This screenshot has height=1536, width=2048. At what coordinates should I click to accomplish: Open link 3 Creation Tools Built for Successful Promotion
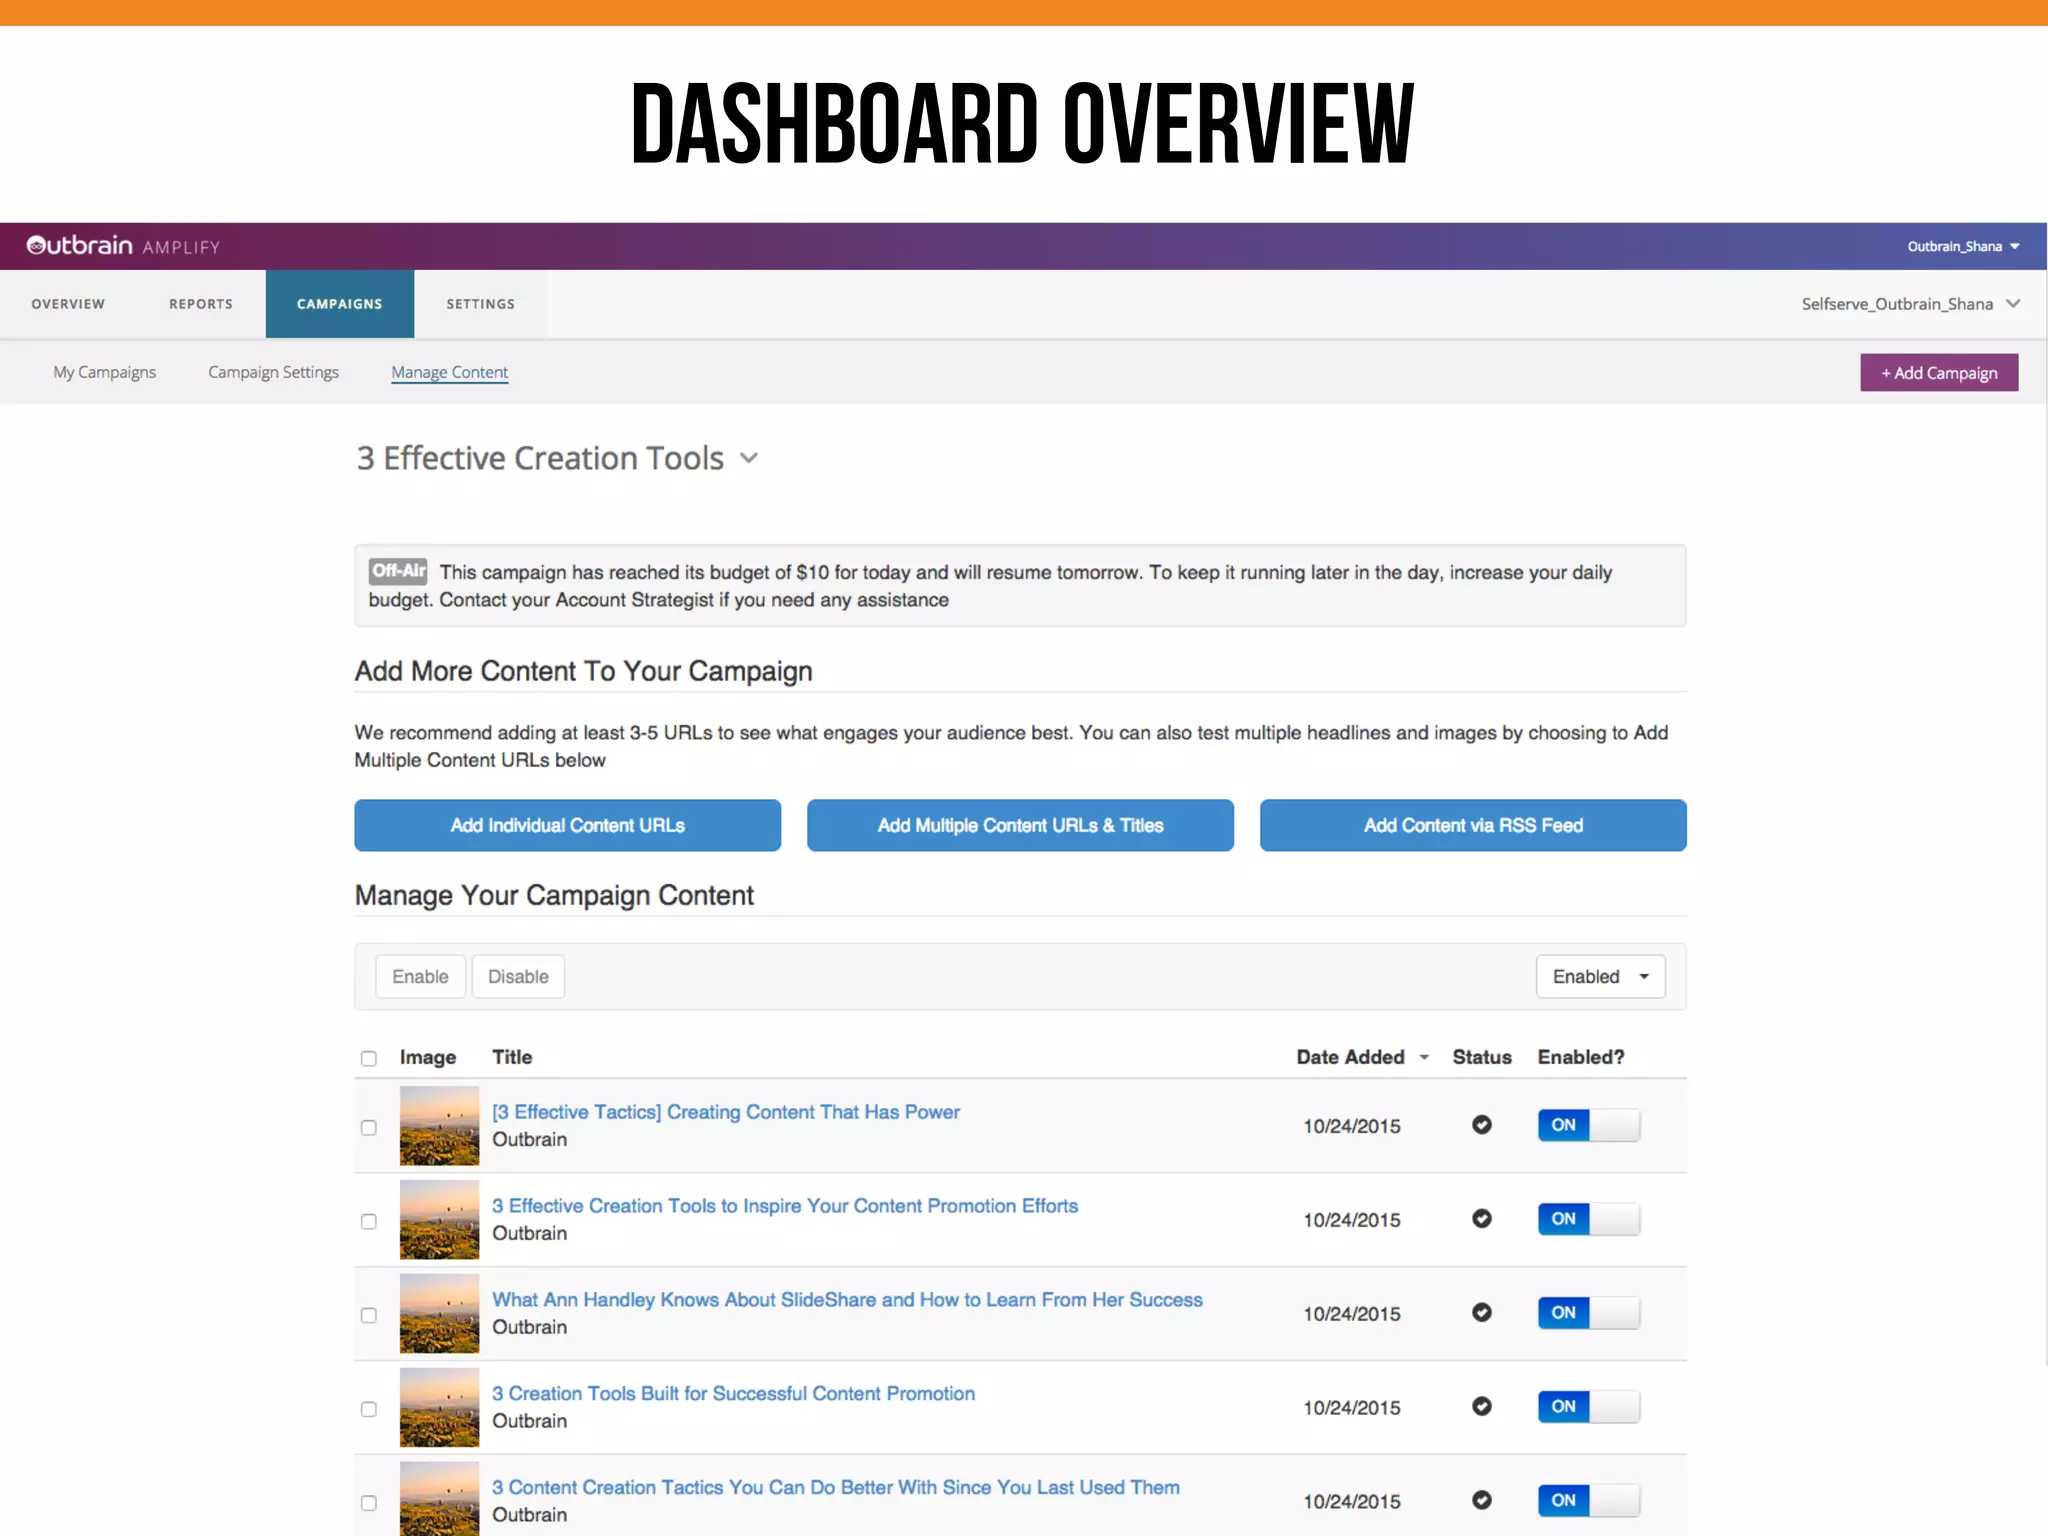tap(734, 1394)
